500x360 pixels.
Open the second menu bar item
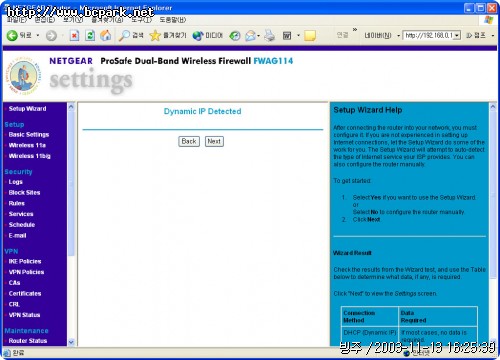[45, 20]
